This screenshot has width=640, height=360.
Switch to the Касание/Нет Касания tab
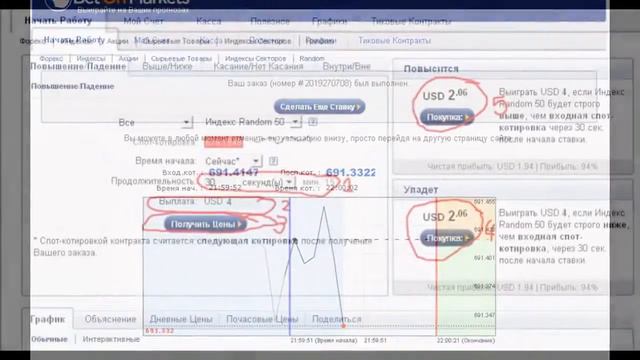tap(258, 66)
